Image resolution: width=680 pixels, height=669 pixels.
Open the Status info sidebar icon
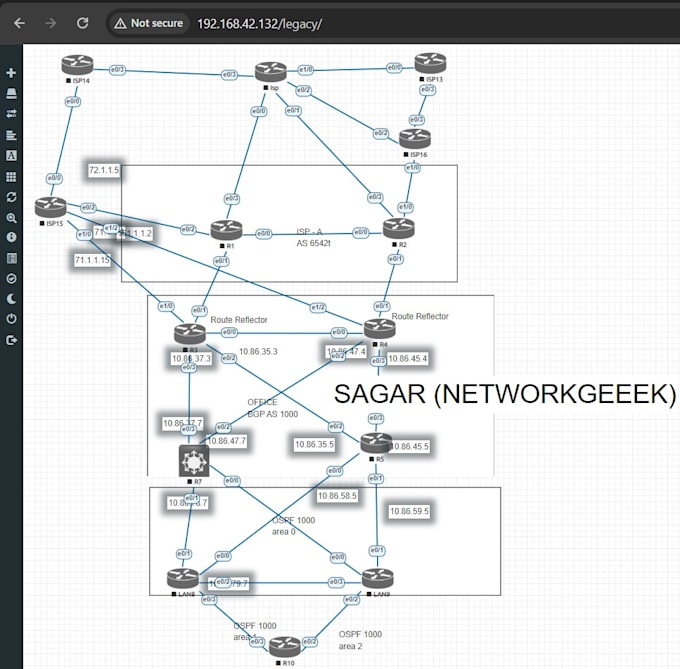click(x=11, y=237)
